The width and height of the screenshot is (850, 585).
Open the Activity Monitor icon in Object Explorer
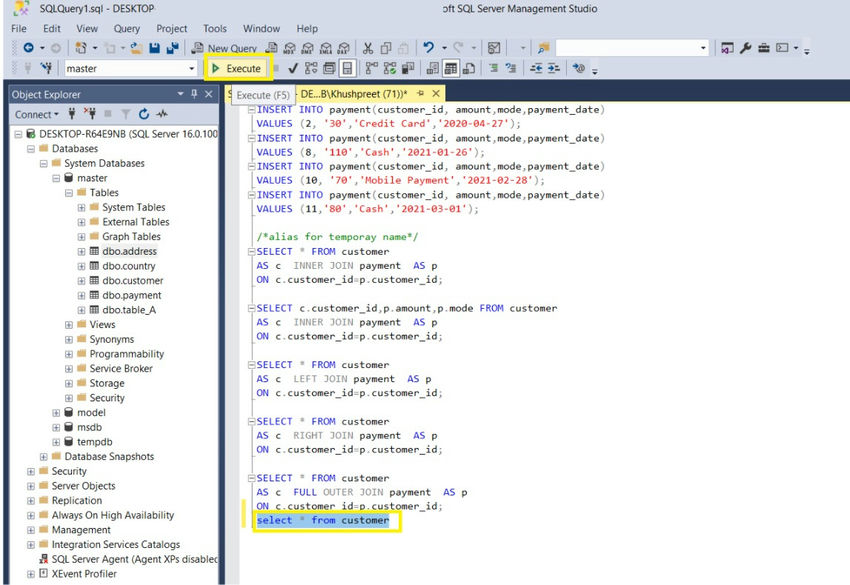pos(161,114)
